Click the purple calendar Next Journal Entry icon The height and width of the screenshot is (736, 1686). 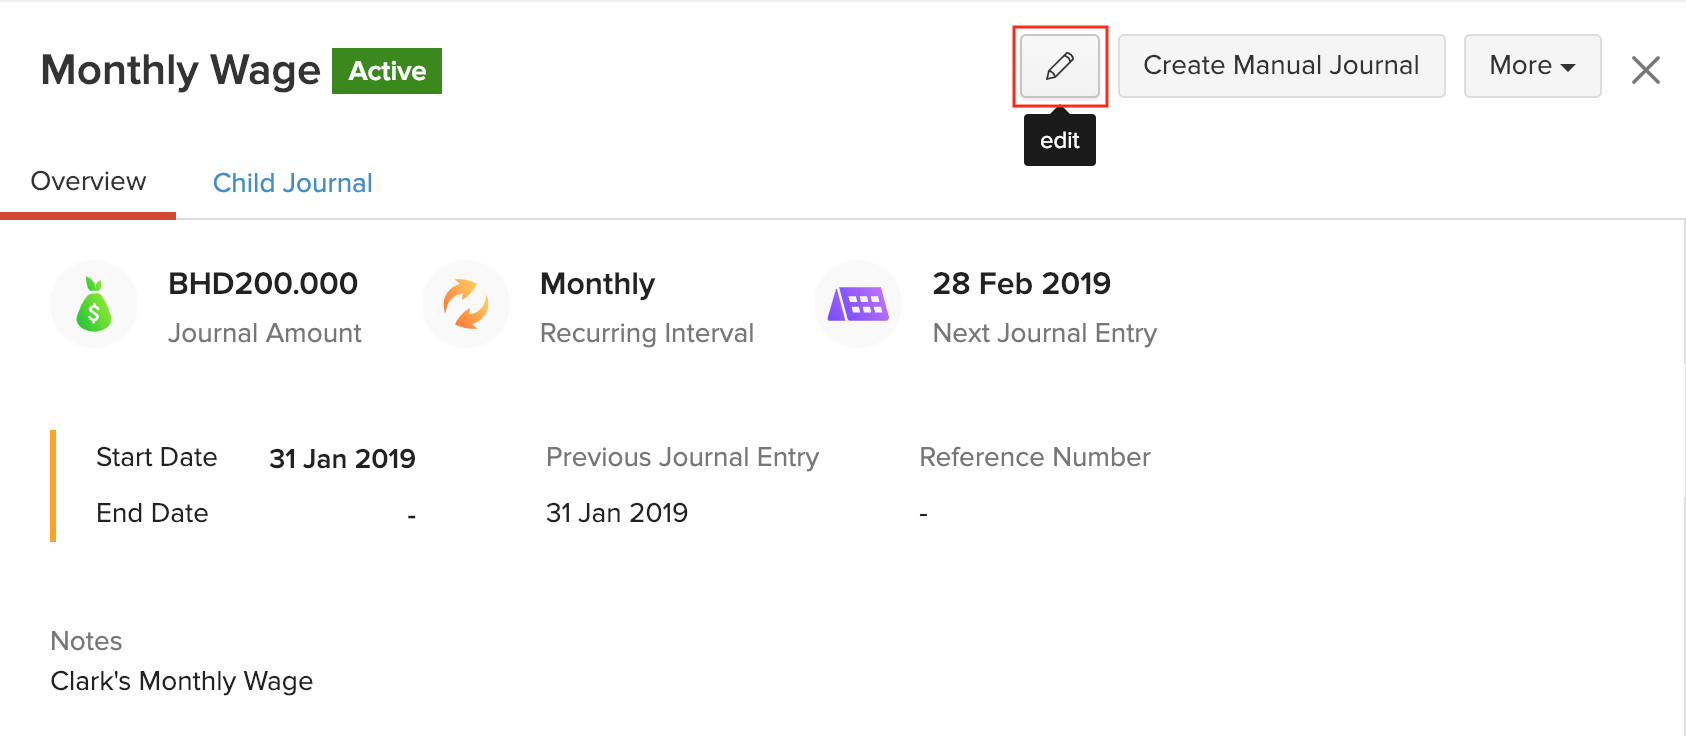pos(858,304)
